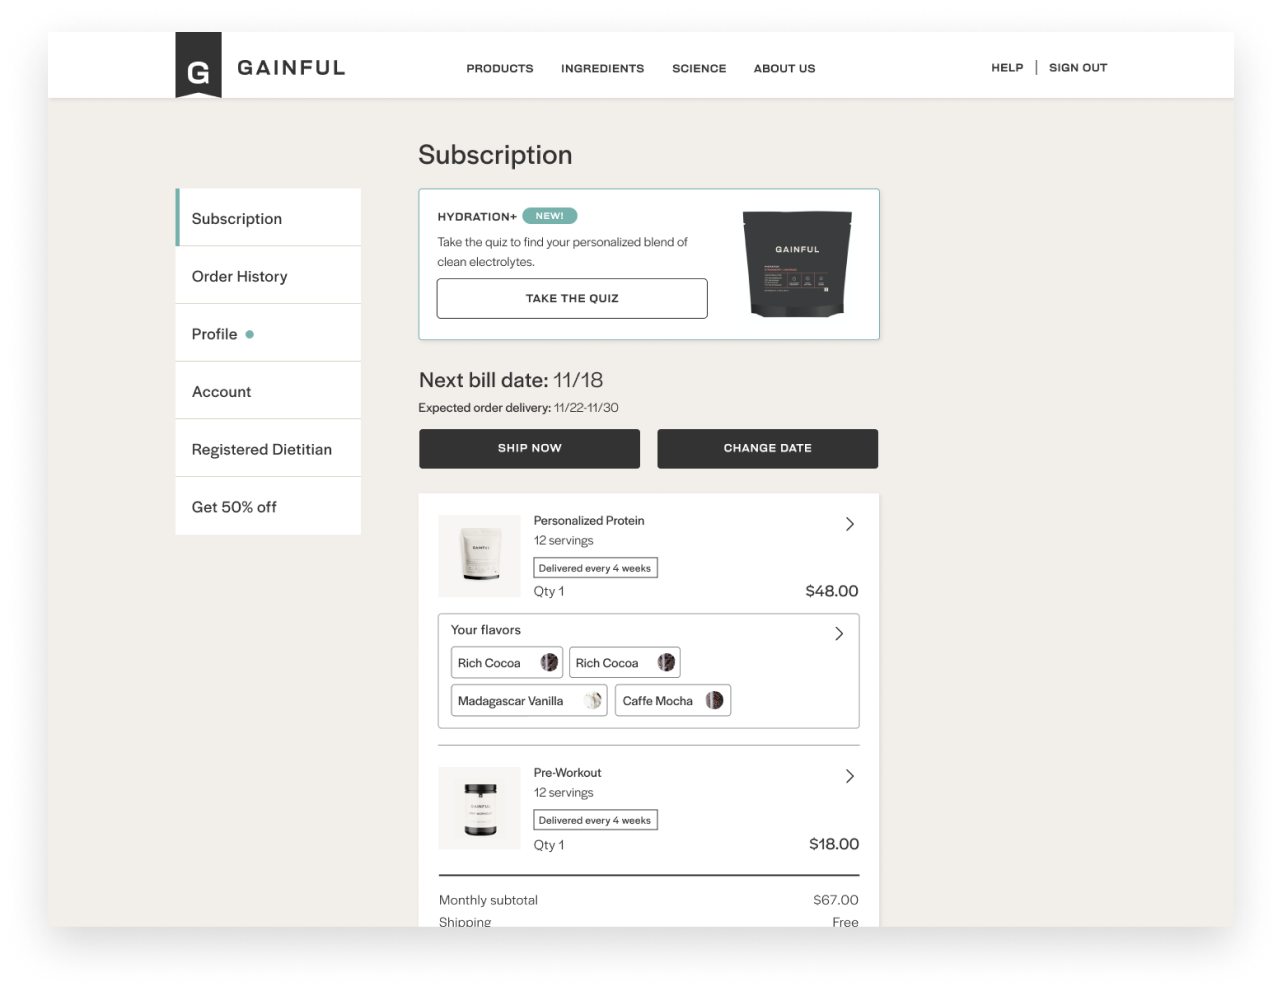Click the second Rich Cocoa flavor swatch icon
This screenshot has width=1282, height=991.
666,663
